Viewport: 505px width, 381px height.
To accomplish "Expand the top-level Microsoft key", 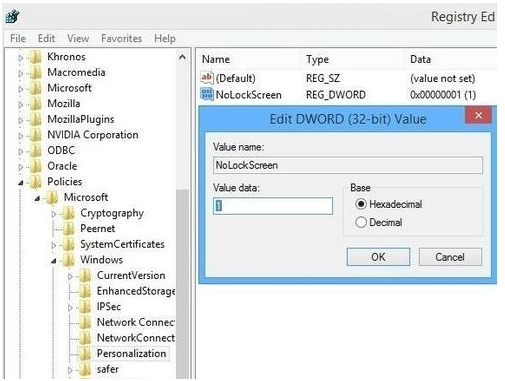I will [x=21, y=89].
